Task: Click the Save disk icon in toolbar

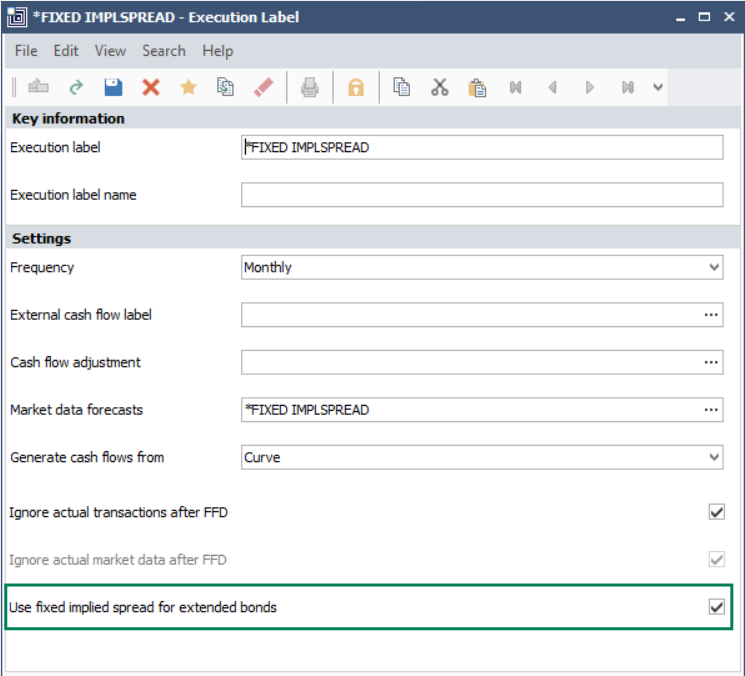Action: pos(113,88)
